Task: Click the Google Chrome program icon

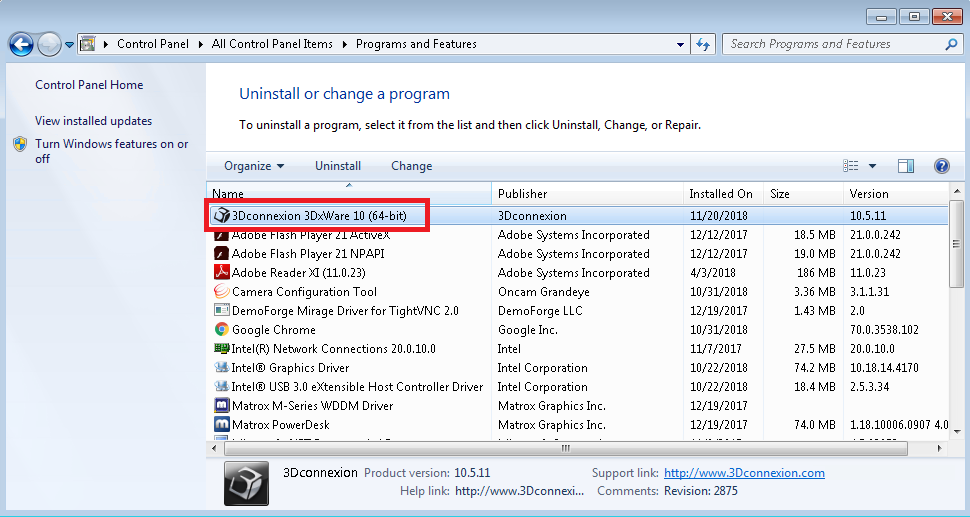Action: coord(222,330)
